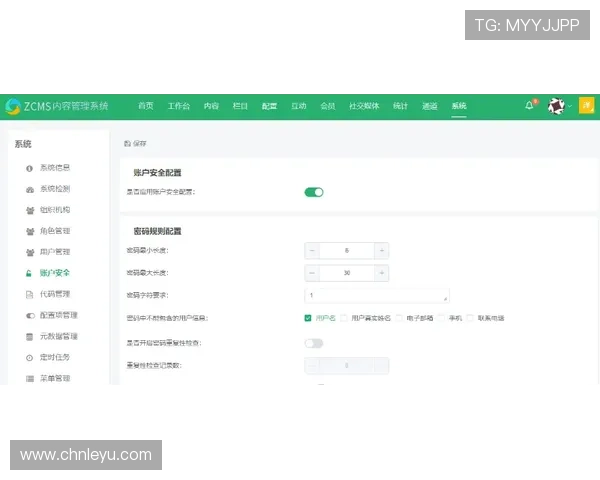The width and height of the screenshot is (600, 480).
Task: Click the 系统检测 gauge icon
Action: tap(30, 189)
